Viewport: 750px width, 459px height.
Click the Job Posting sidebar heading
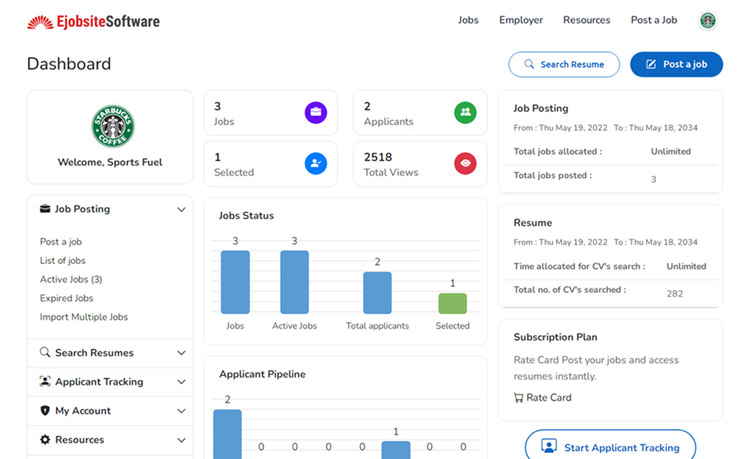pos(82,209)
